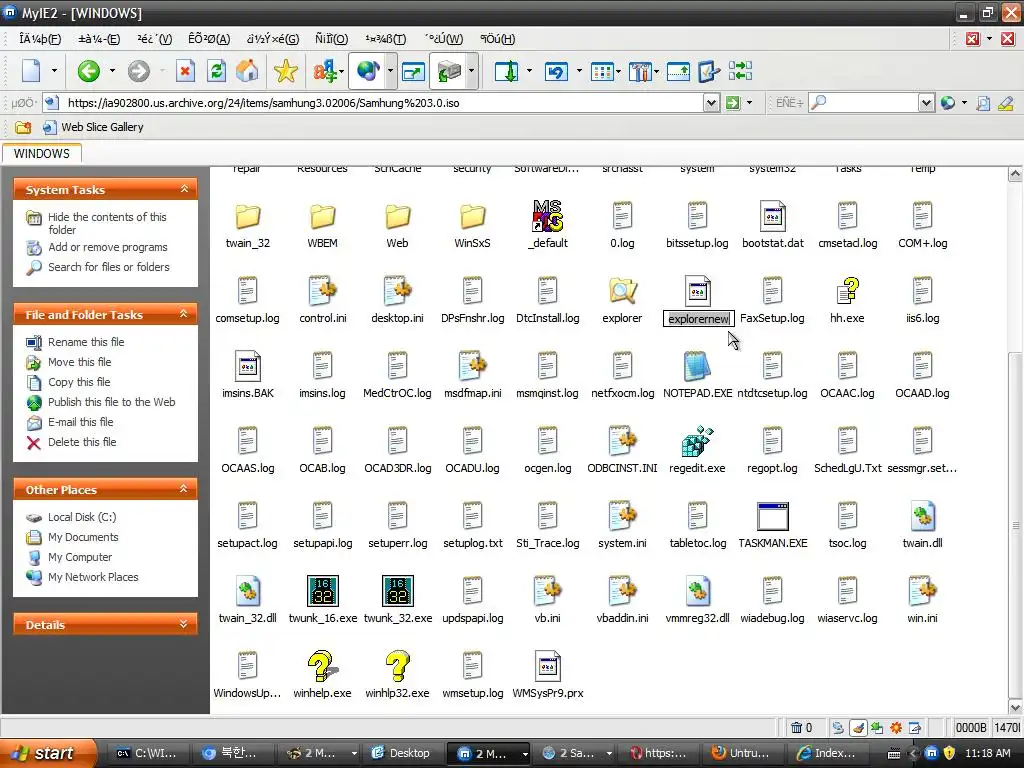Click the search magnifier icon in search box

(x=818, y=103)
